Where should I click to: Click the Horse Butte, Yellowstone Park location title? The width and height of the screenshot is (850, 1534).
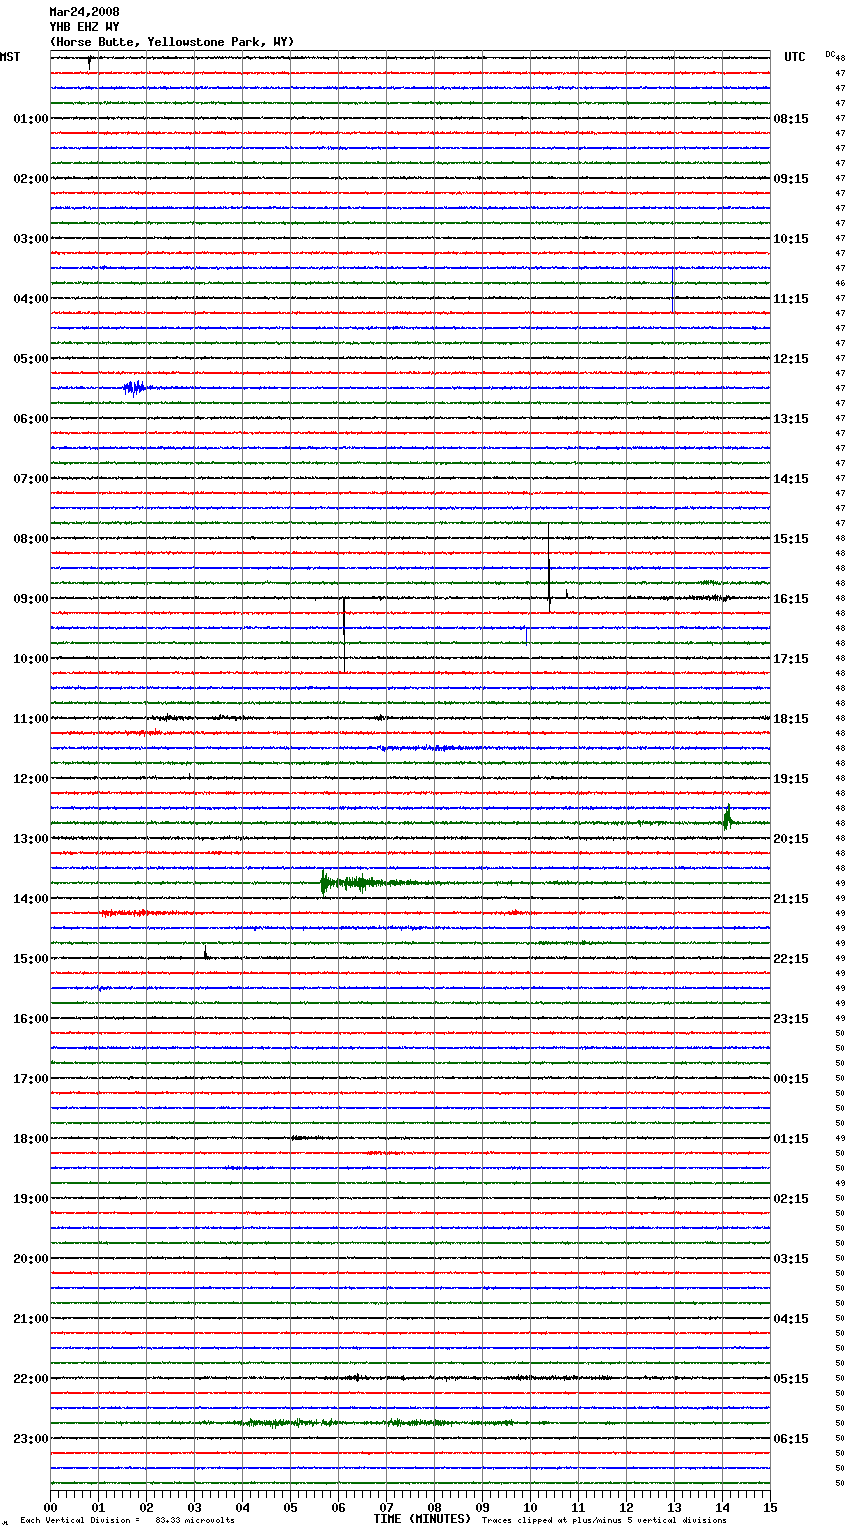point(172,42)
